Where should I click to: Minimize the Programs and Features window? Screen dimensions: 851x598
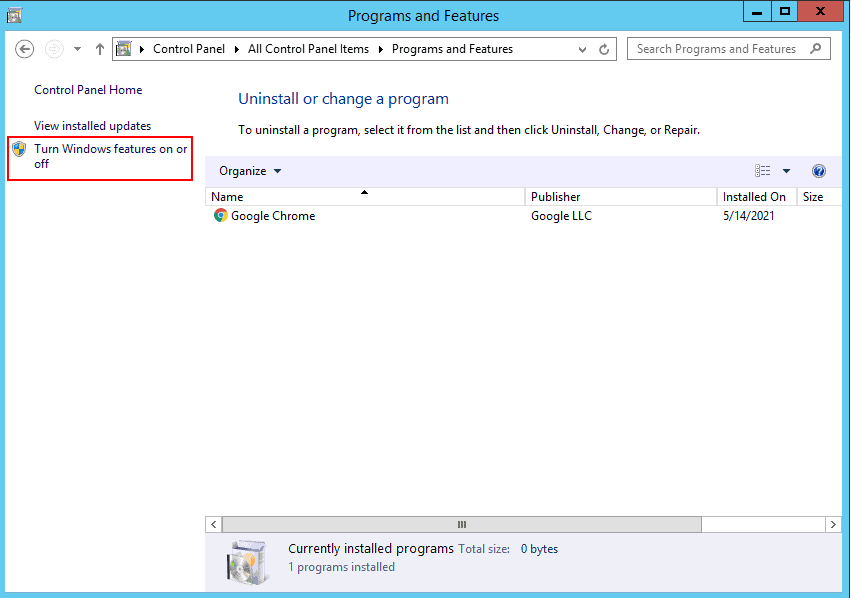[x=757, y=11]
